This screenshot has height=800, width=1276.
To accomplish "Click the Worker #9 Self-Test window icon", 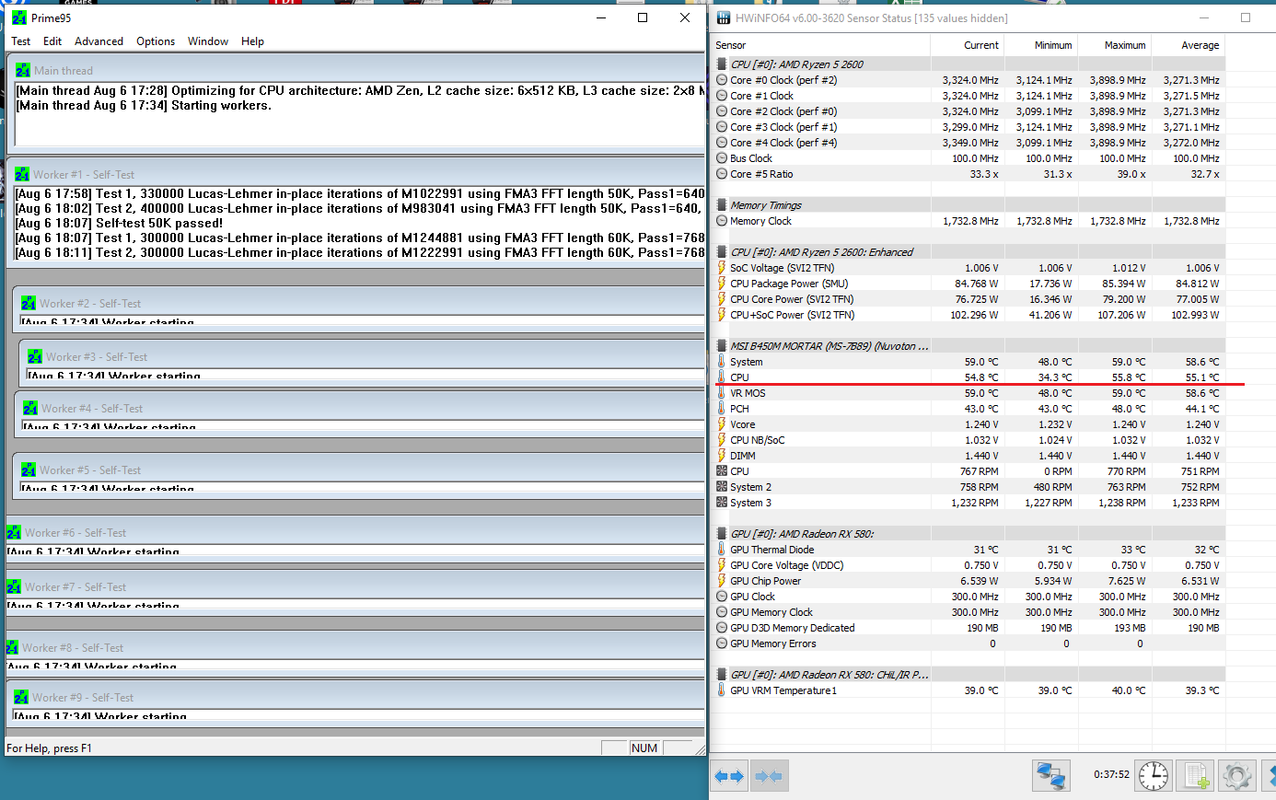I will click(x=21, y=697).
